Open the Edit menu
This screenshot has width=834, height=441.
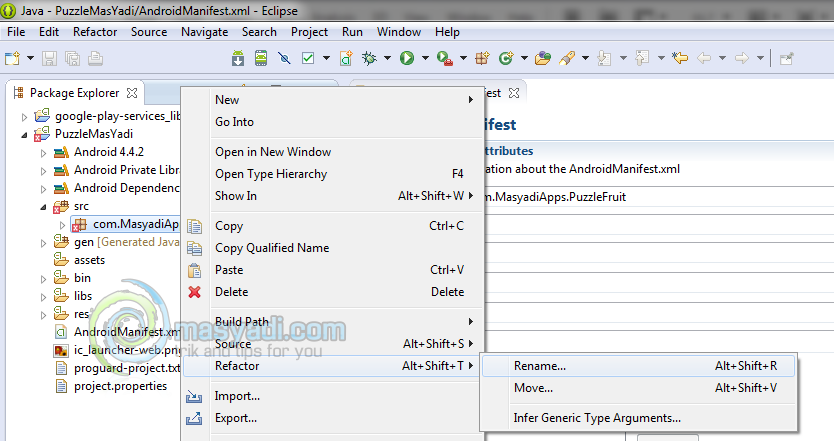tap(49, 32)
